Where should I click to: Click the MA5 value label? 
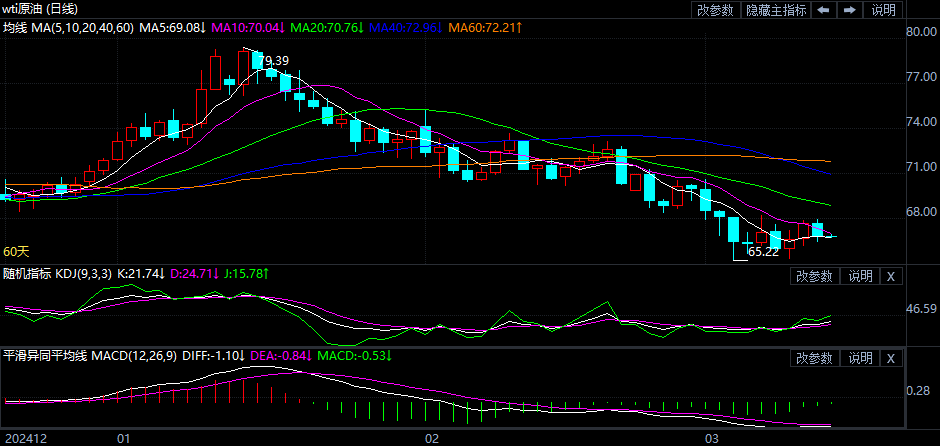[172, 28]
